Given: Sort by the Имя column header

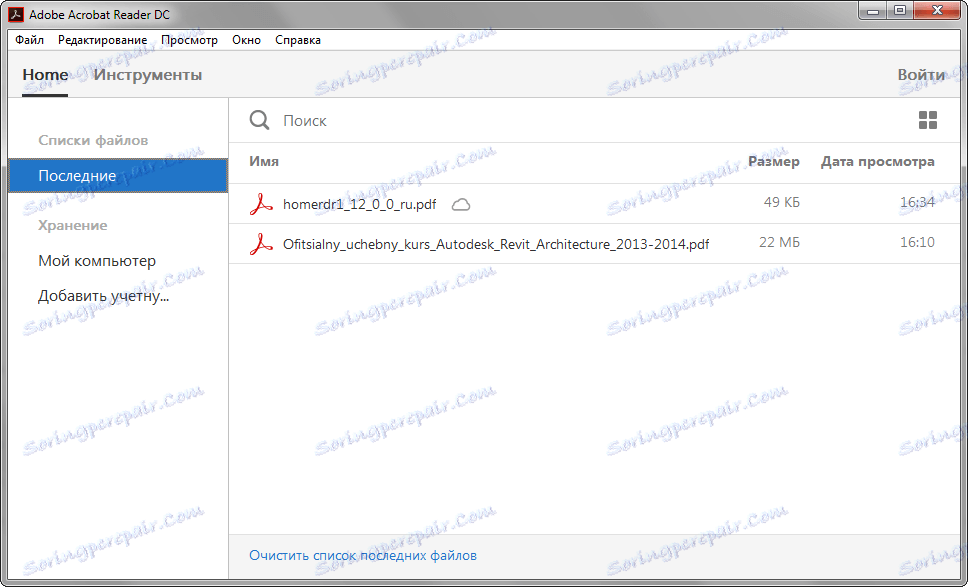Looking at the screenshot, I should point(264,162).
